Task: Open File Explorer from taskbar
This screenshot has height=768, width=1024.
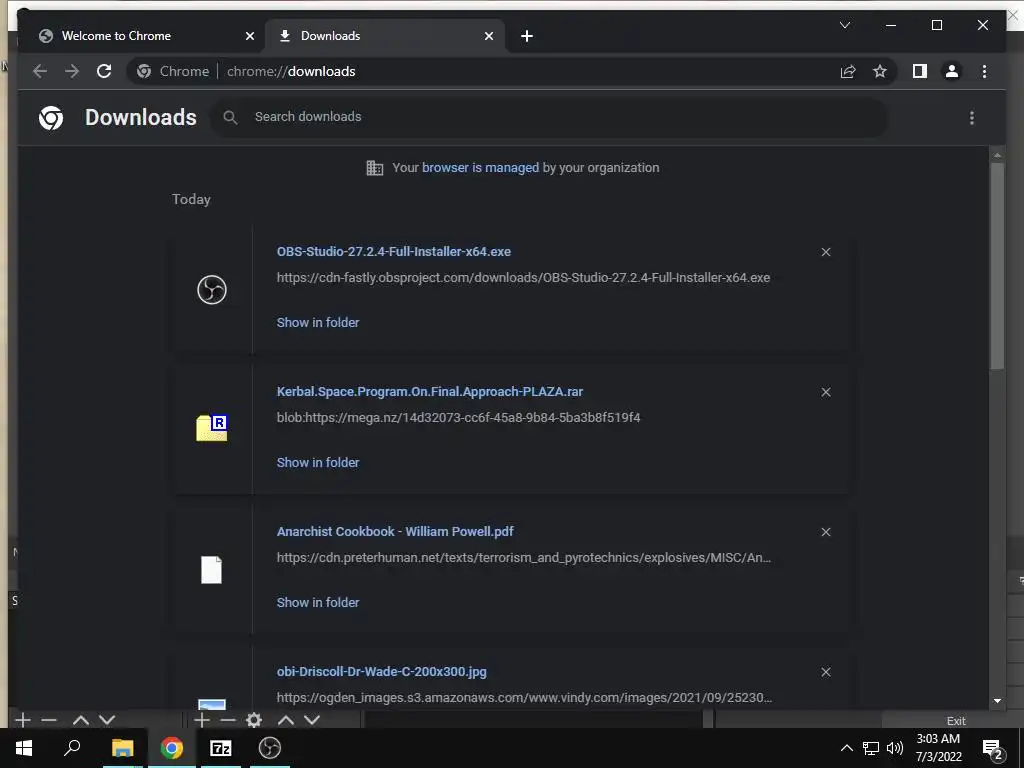Action: pos(122,748)
